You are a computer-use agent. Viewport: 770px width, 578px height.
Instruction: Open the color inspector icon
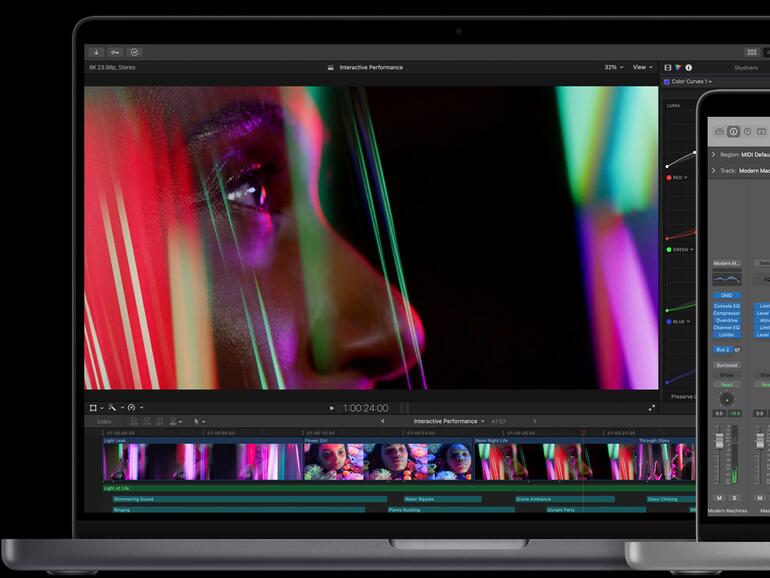pos(678,67)
